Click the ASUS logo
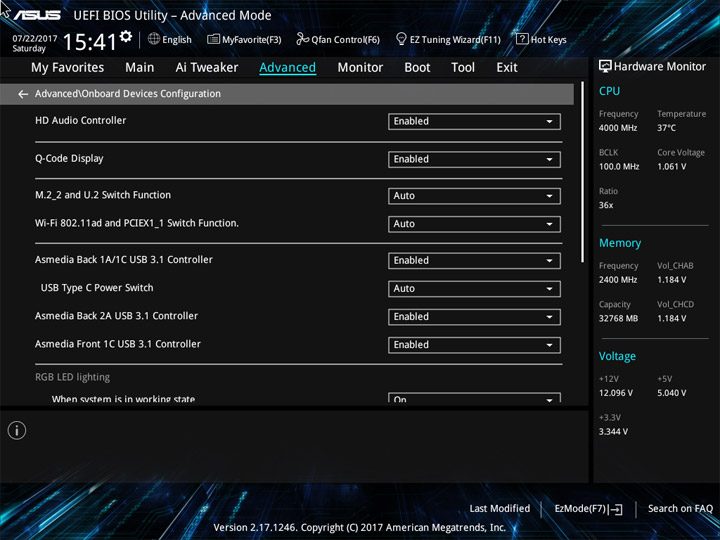Image resolution: width=720 pixels, height=540 pixels. click(x=37, y=15)
